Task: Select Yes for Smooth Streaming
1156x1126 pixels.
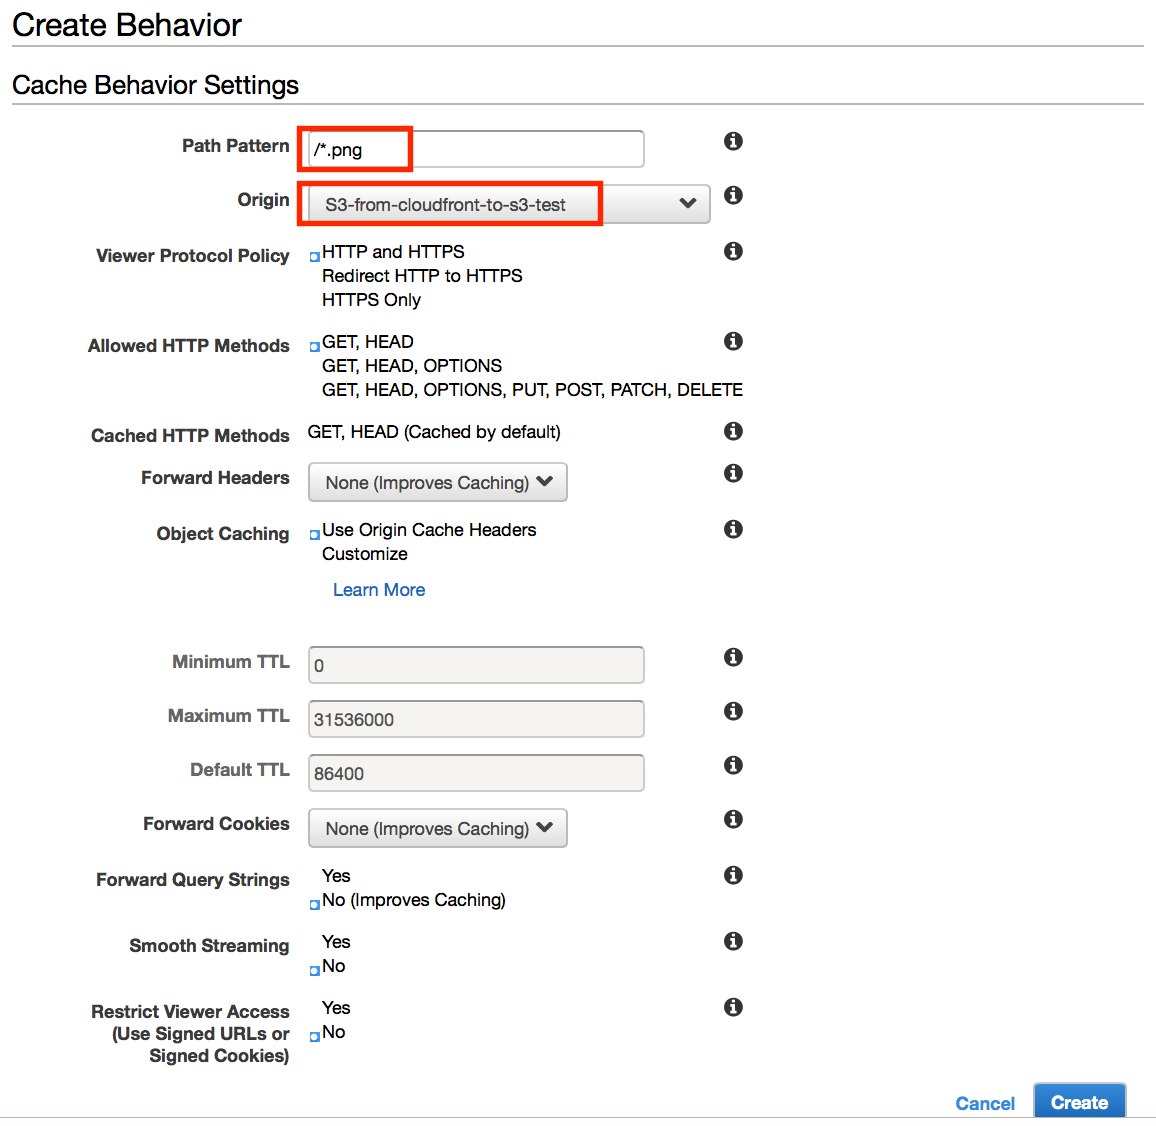Action: (x=335, y=942)
